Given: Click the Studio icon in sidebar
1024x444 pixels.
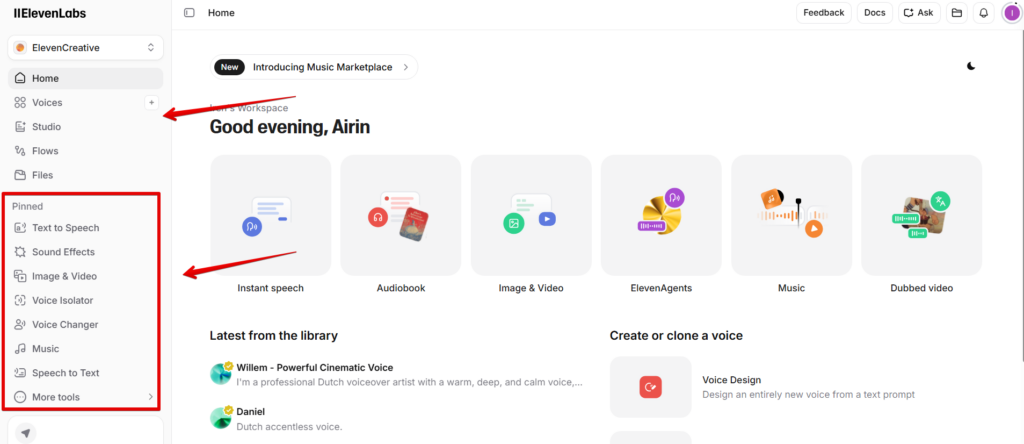Looking at the screenshot, I should 20,127.
